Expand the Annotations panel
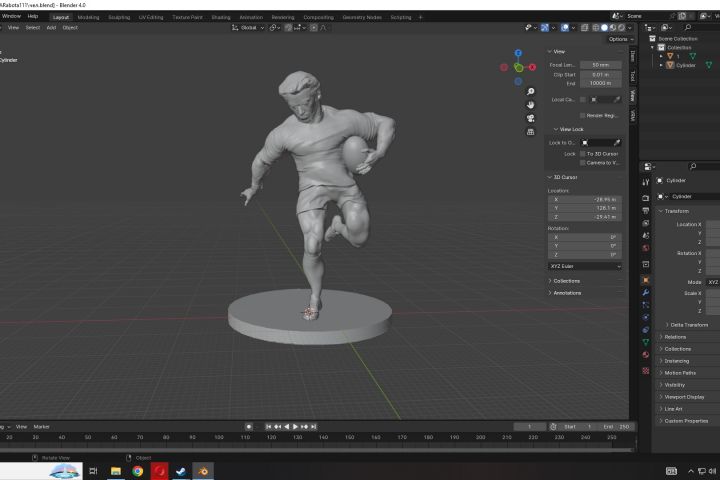 click(567, 293)
